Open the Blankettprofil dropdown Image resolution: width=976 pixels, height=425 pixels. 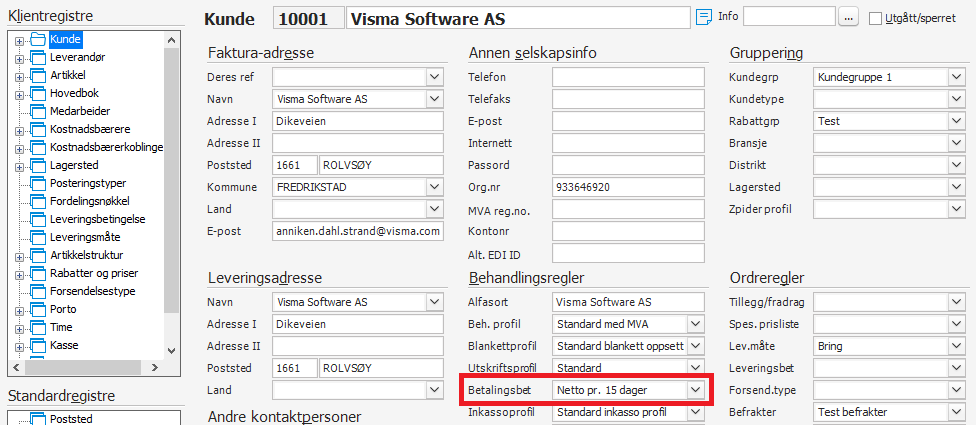coord(695,346)
